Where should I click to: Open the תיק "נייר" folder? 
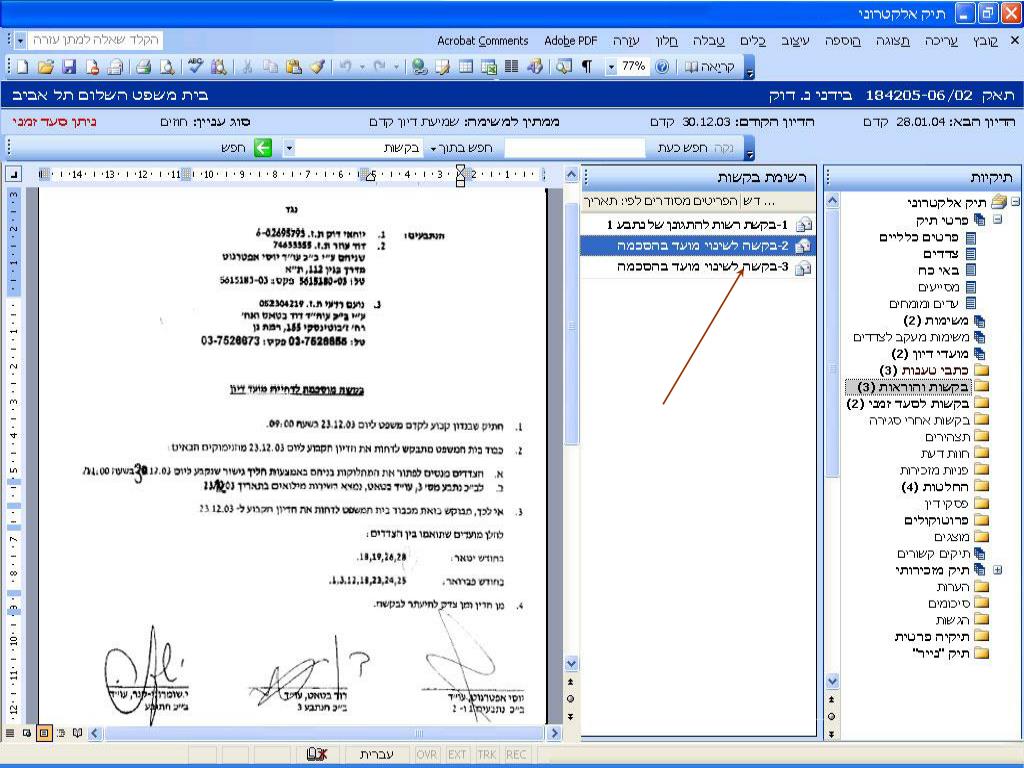(950, 652)
